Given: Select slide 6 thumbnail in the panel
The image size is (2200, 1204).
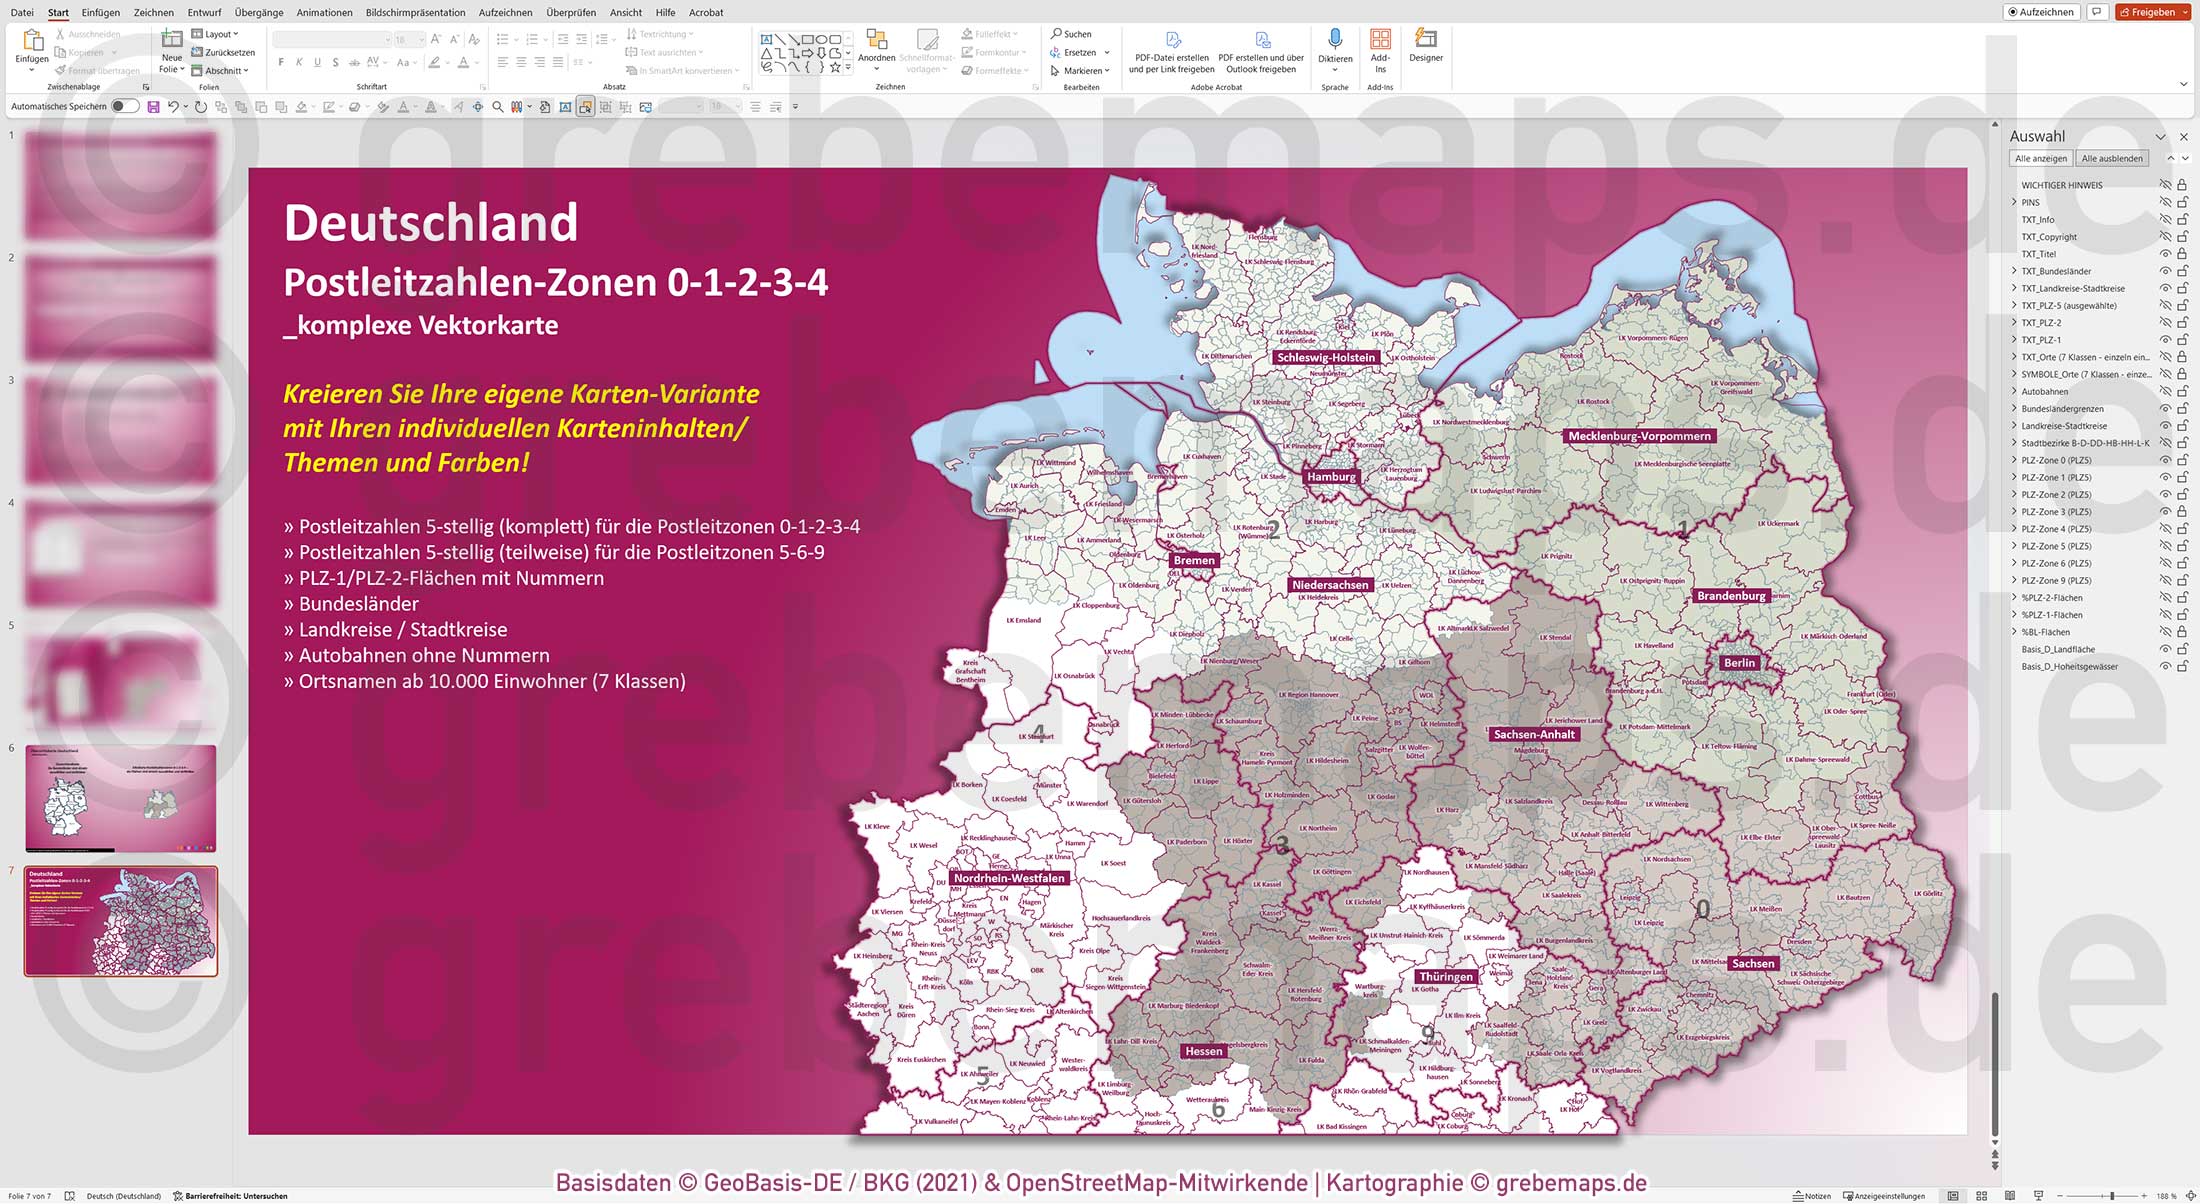Looking at the screenshot, I should (119, 795).
